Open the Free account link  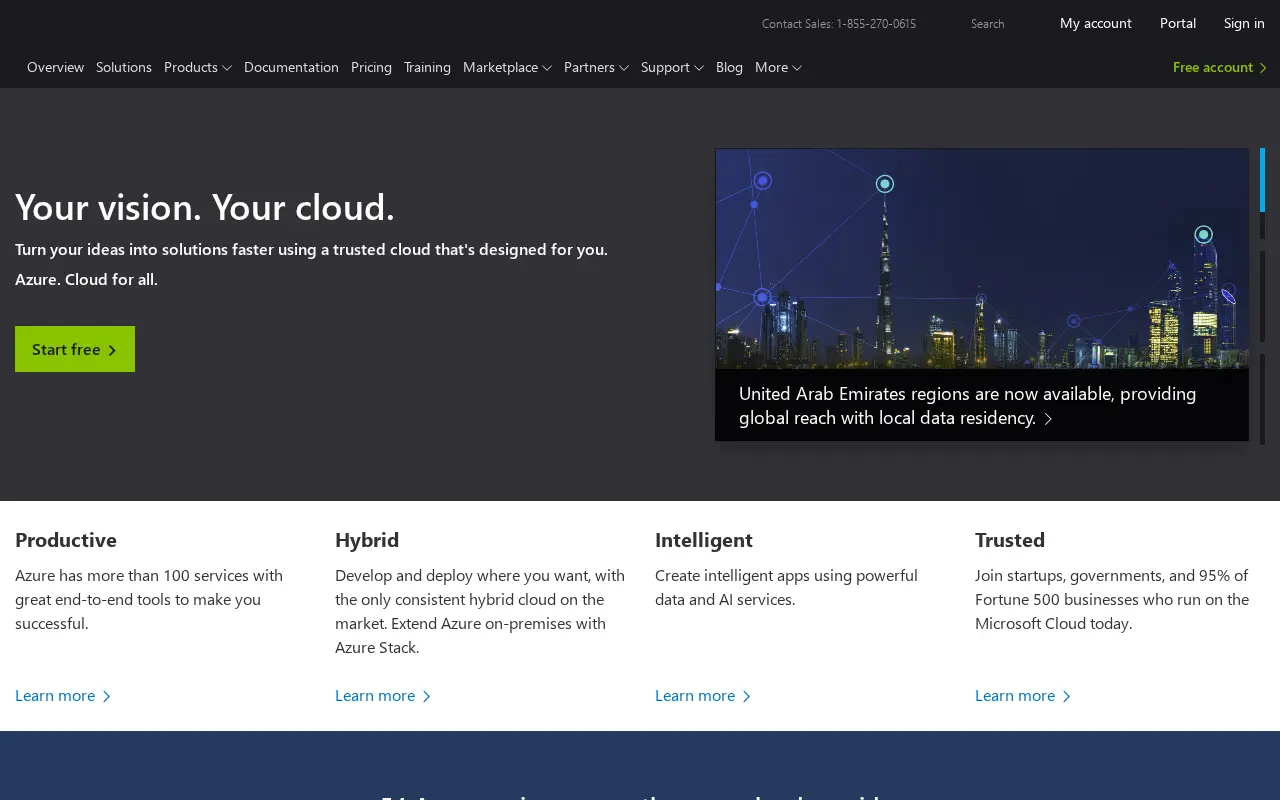point(1220,67)
